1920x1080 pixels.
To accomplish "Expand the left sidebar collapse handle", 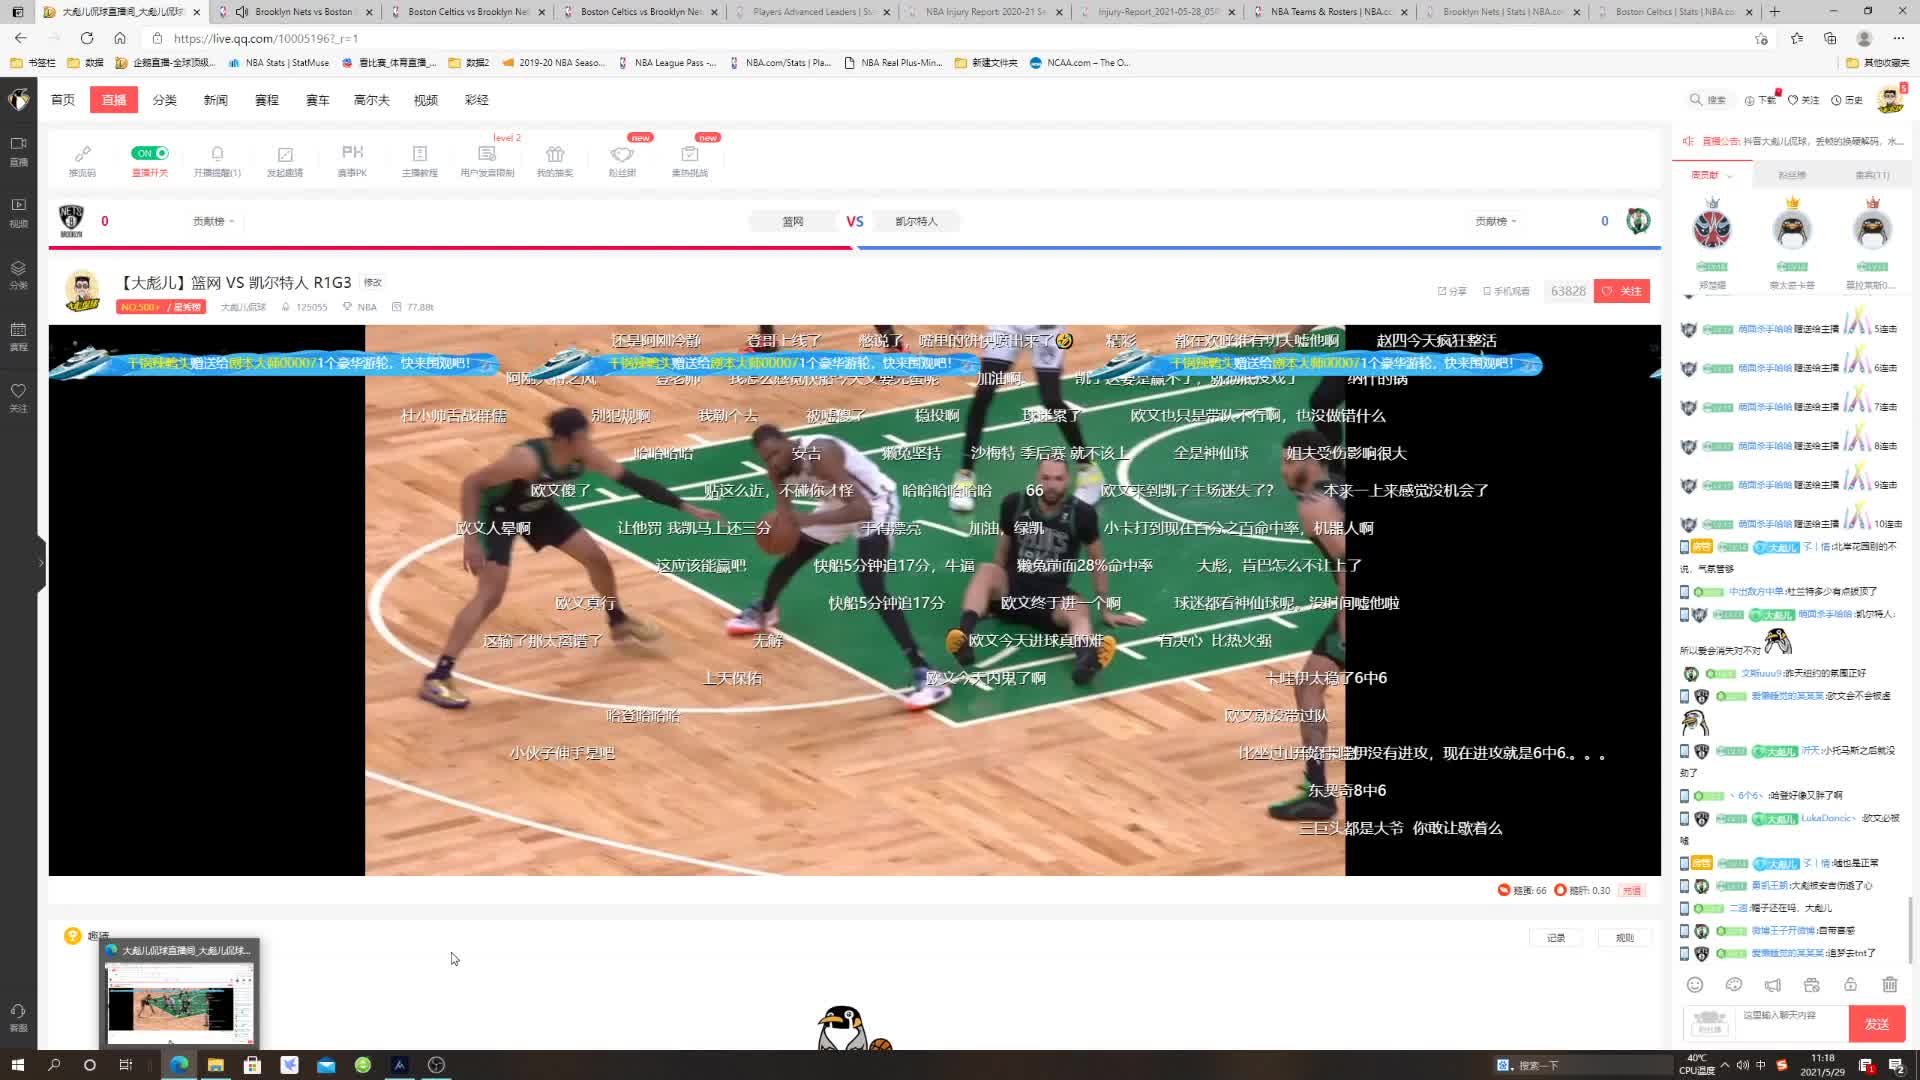I will click(41, 563).
